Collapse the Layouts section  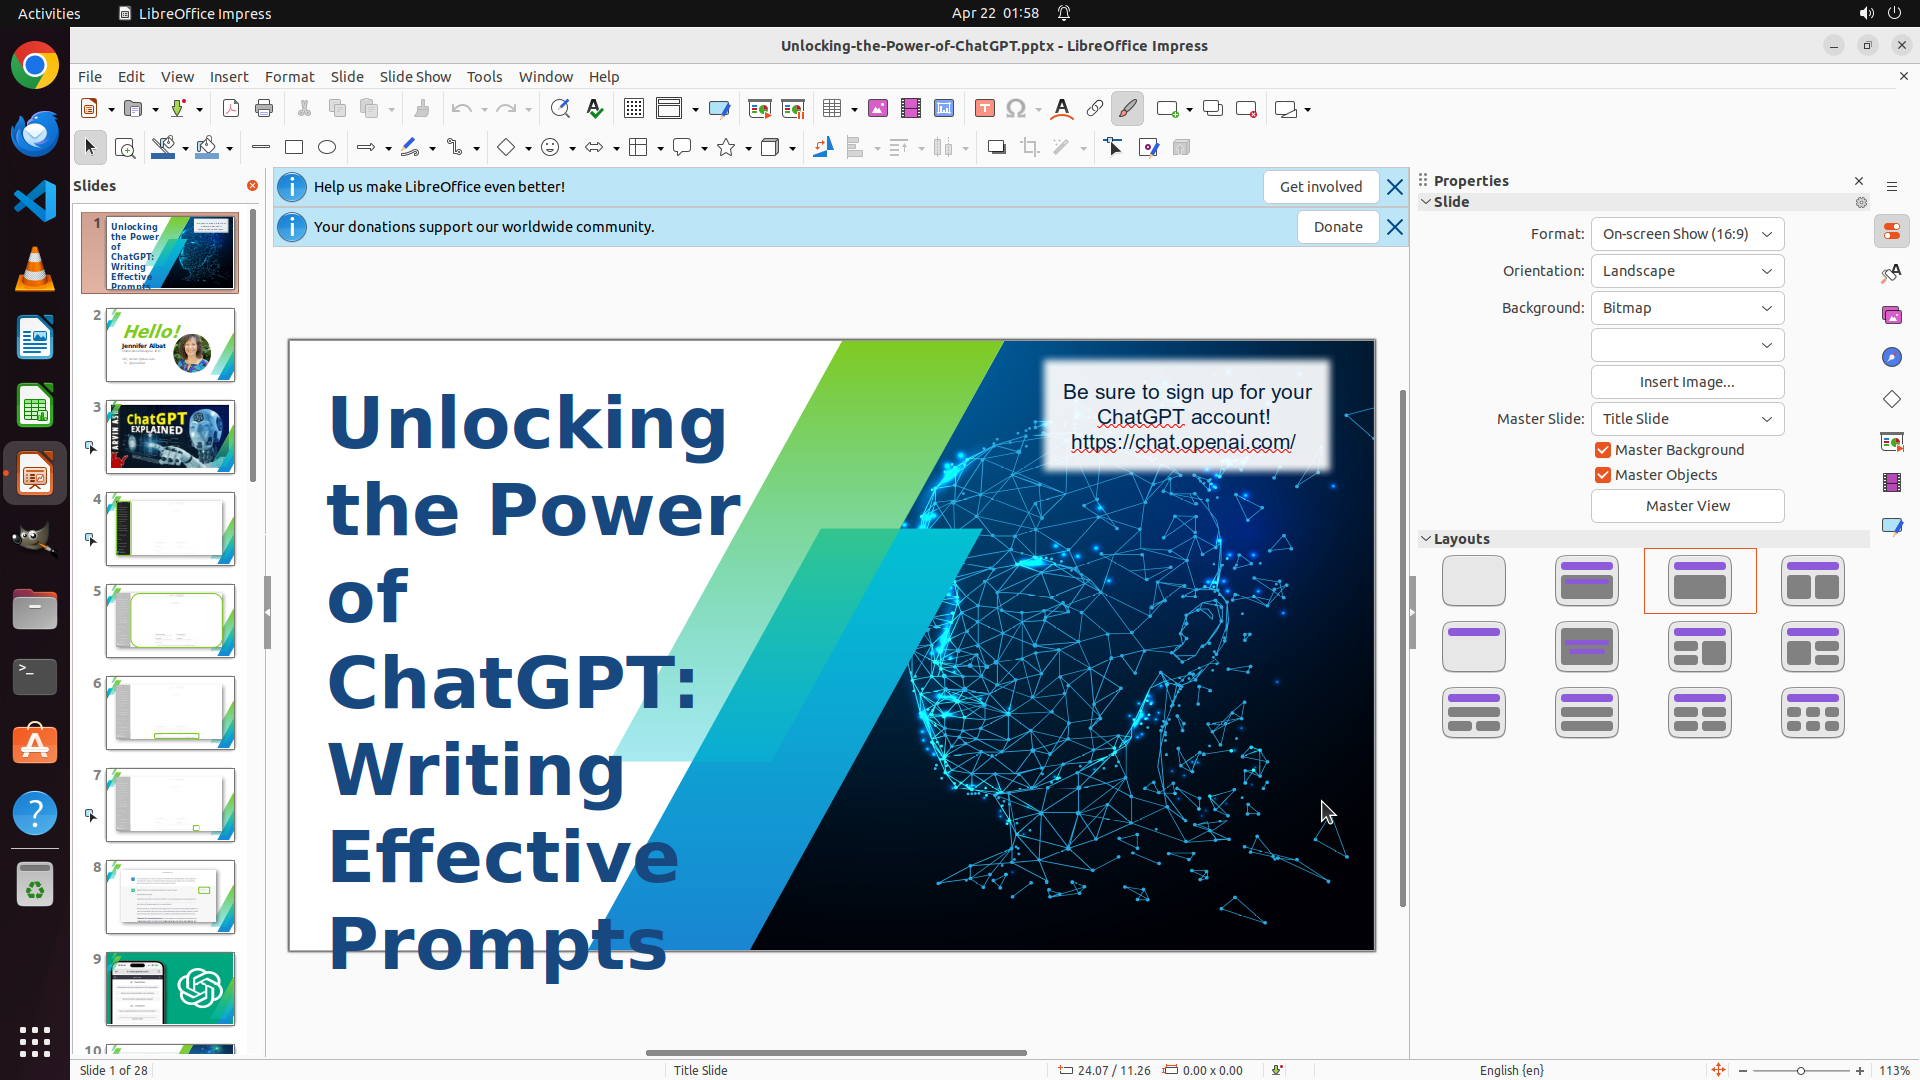[1426, 539]
